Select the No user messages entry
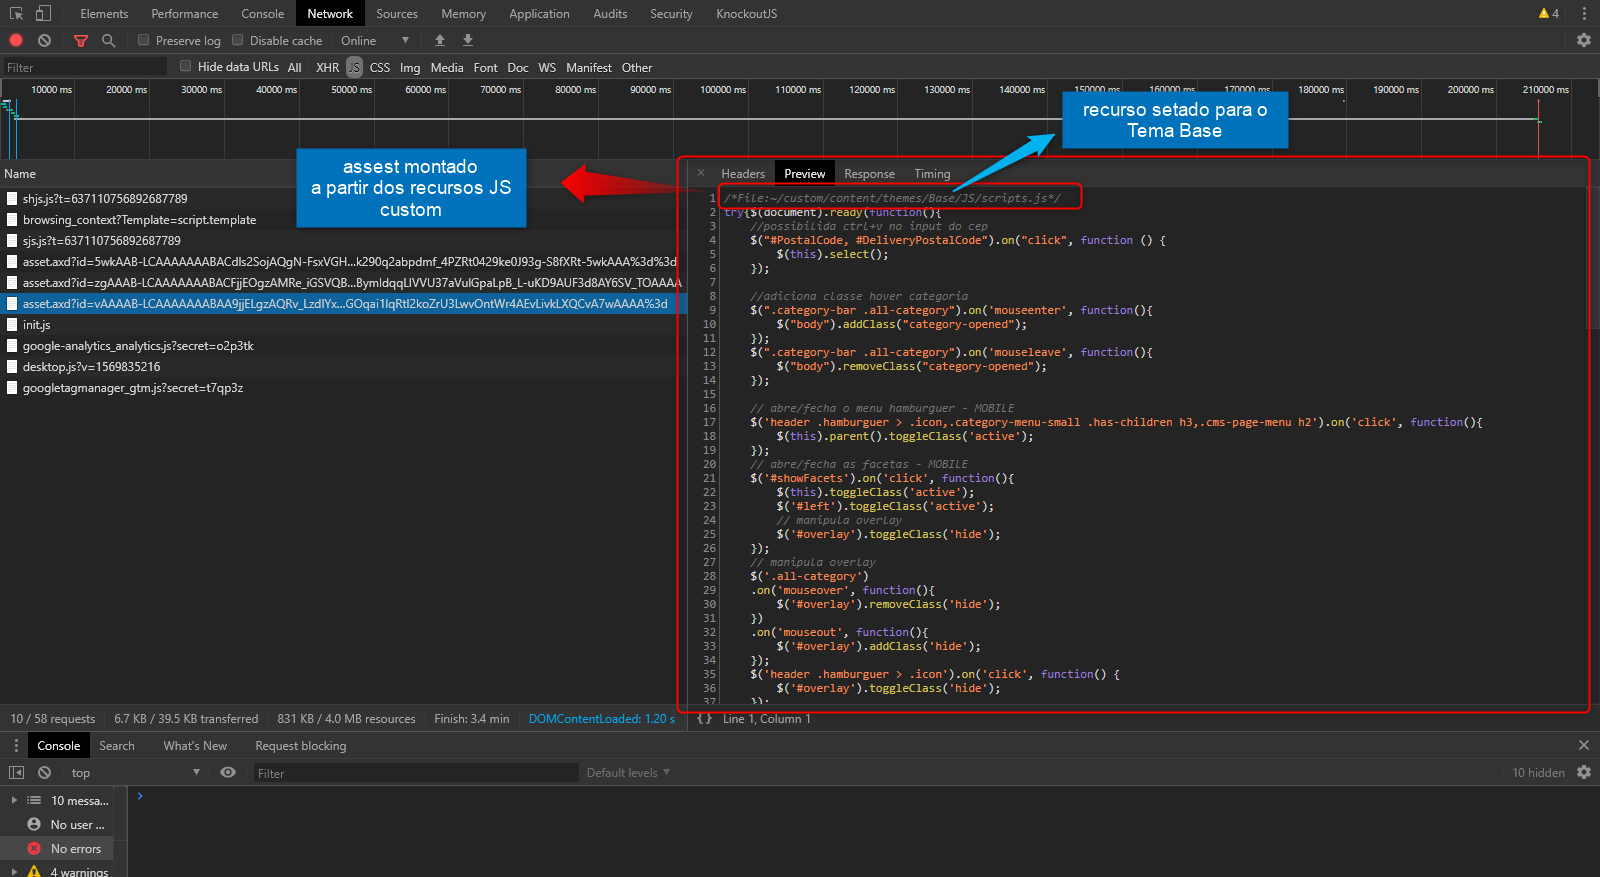The image size is (1600, 877). 57,825
